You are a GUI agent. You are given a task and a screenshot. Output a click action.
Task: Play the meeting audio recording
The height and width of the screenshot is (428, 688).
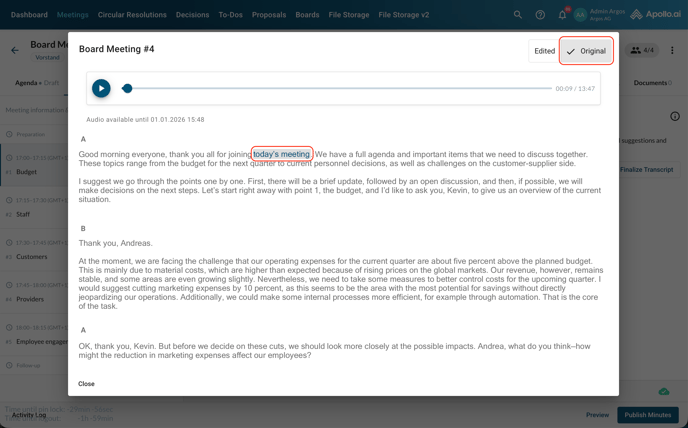[101, 88]
